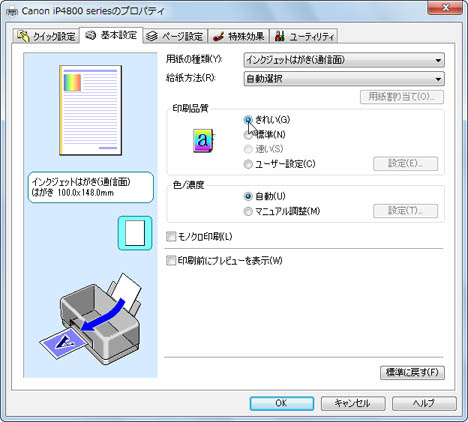Enable the モノクロ印刷(L) checkbox
468x422 pixels.
tap(171, 237)
